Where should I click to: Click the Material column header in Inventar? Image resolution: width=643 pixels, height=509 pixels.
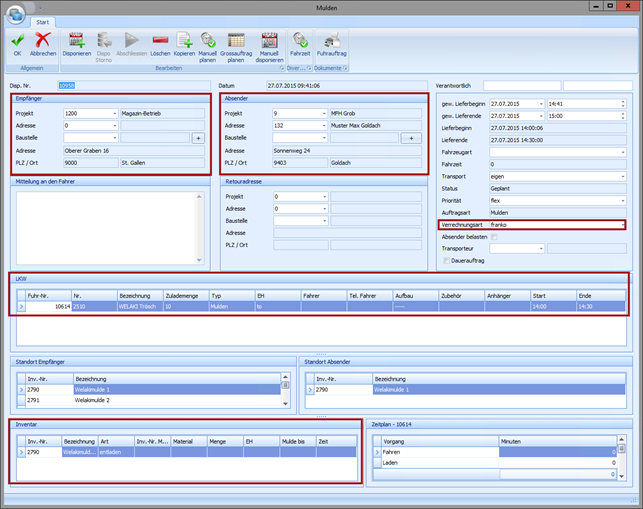point(189,442)
